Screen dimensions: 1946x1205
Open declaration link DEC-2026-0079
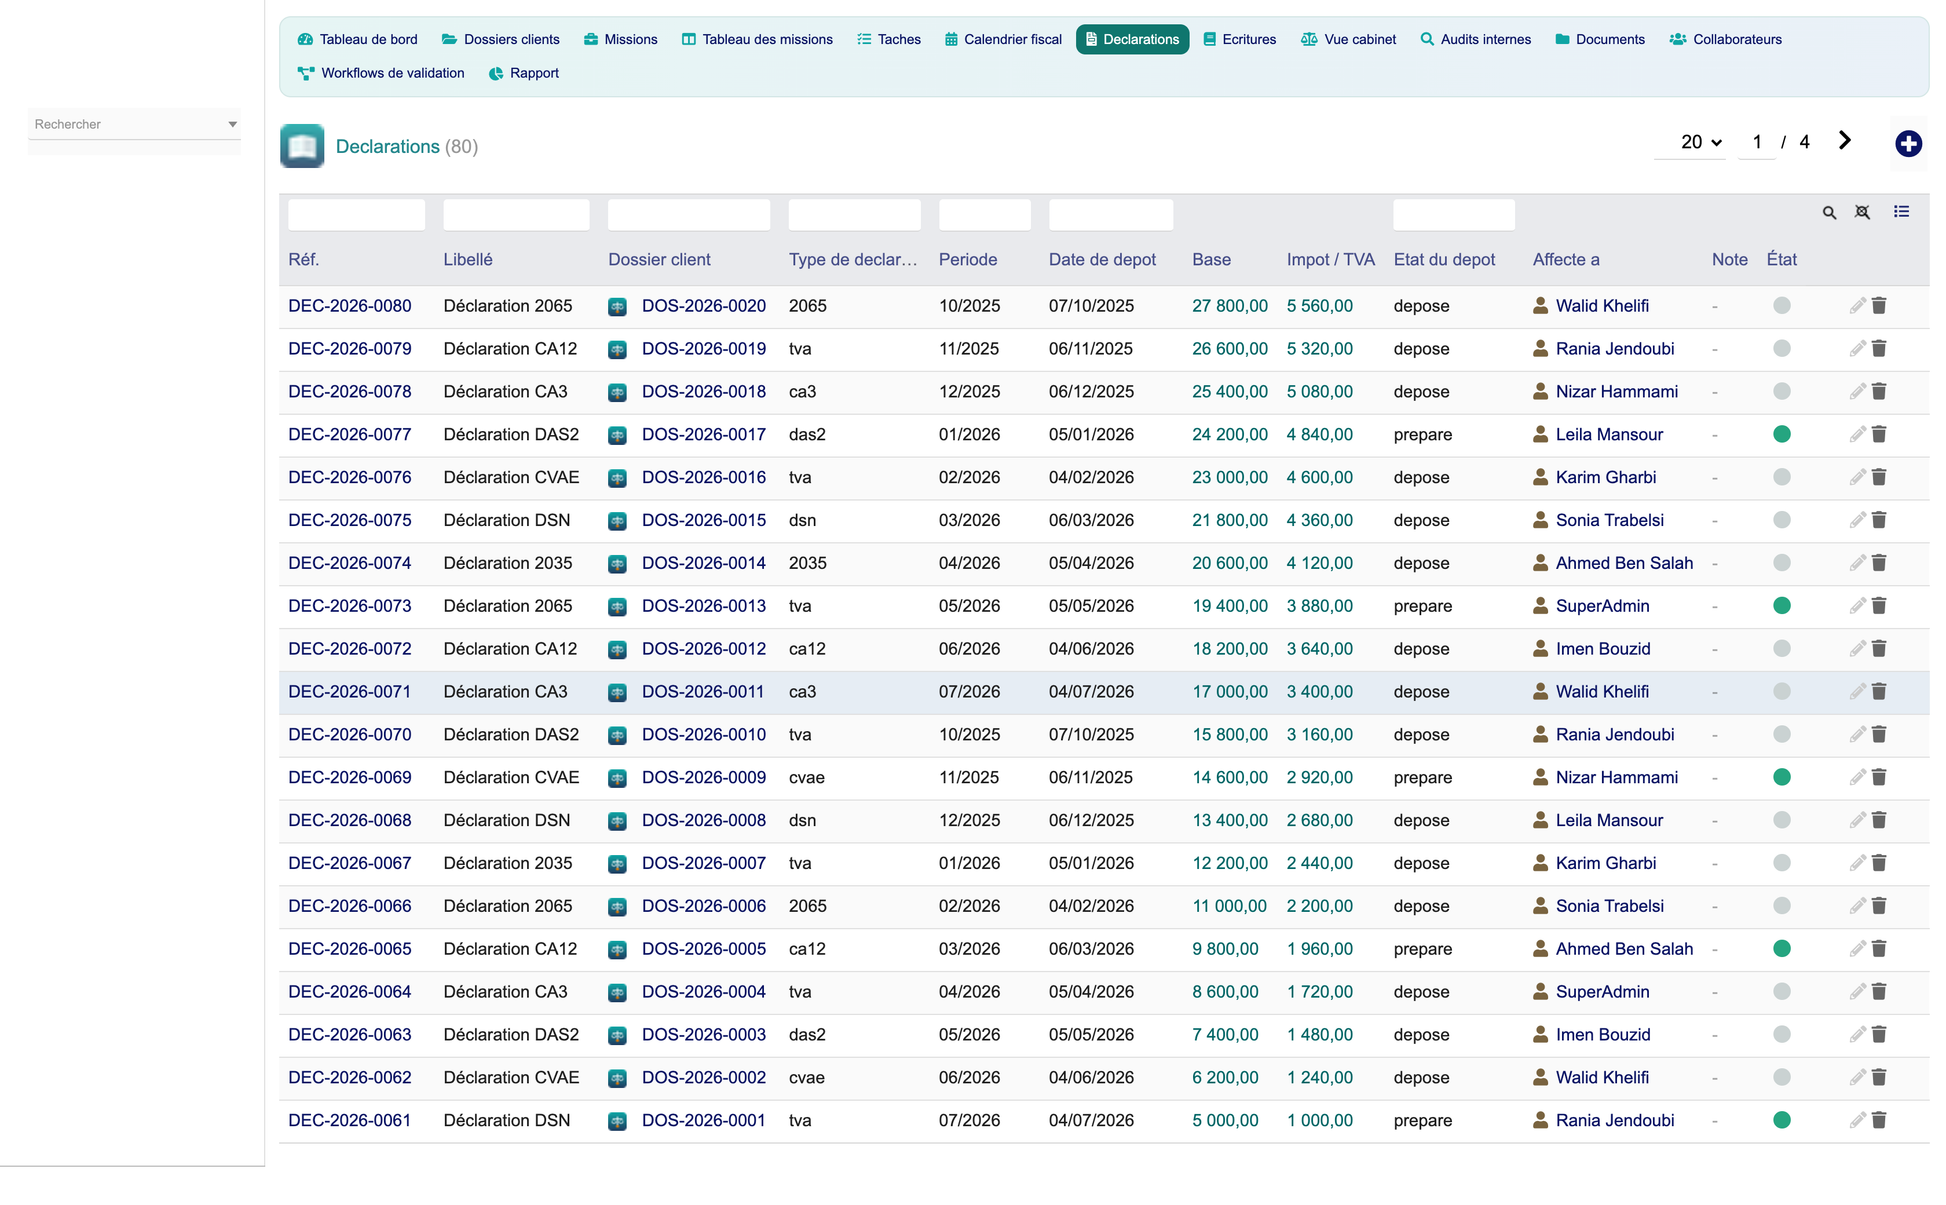[x=350, y=349]
